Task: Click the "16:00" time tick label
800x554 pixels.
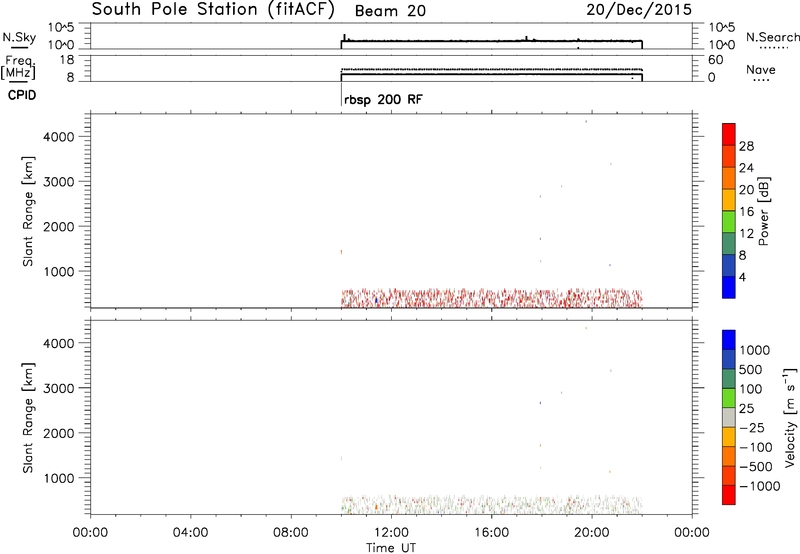Action: [x=491, y=533]
